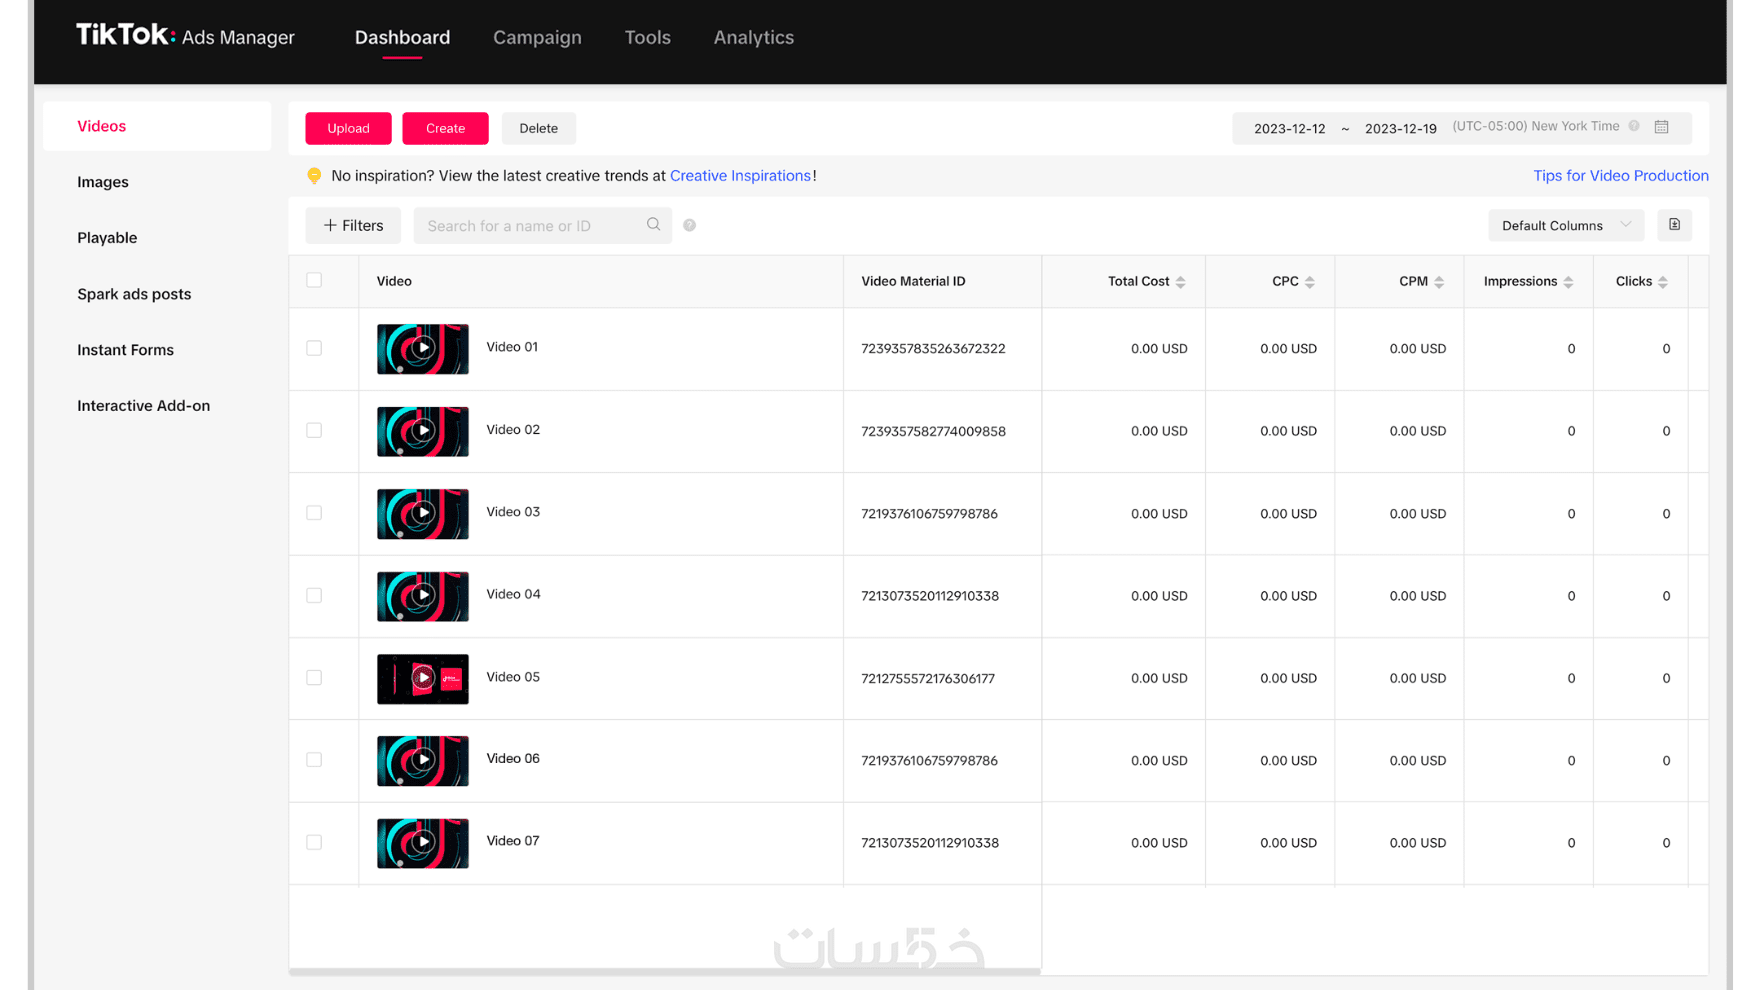This screenshot has height=990, width=1760.
Task: Play the Video 04 thumbnail
Action: (x=423, y=596)
